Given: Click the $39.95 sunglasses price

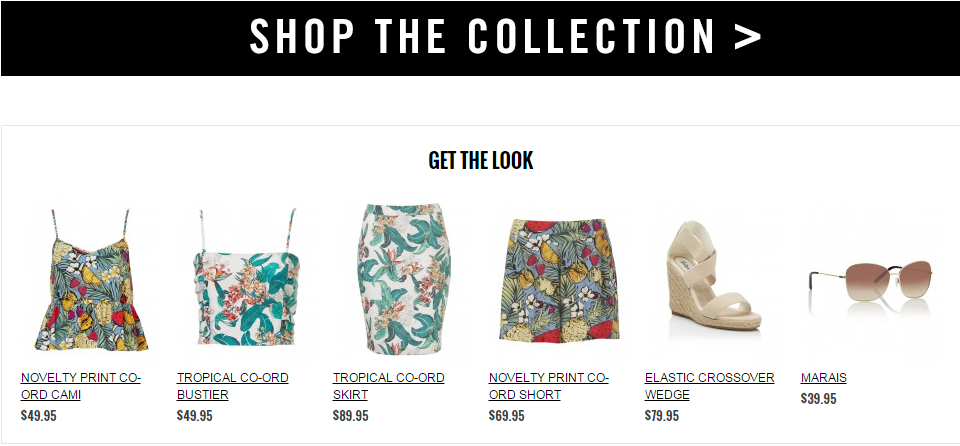Looking at the screenshot, I should (x=819, y=399).
